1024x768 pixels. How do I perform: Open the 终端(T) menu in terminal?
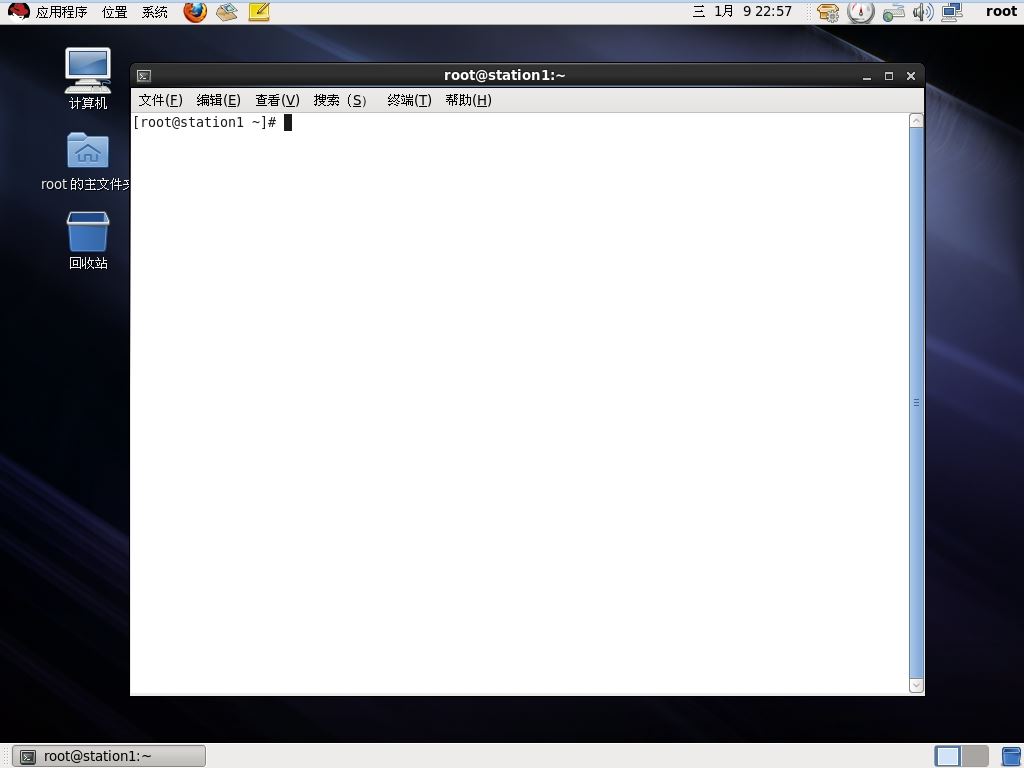[x=409, y=100]
